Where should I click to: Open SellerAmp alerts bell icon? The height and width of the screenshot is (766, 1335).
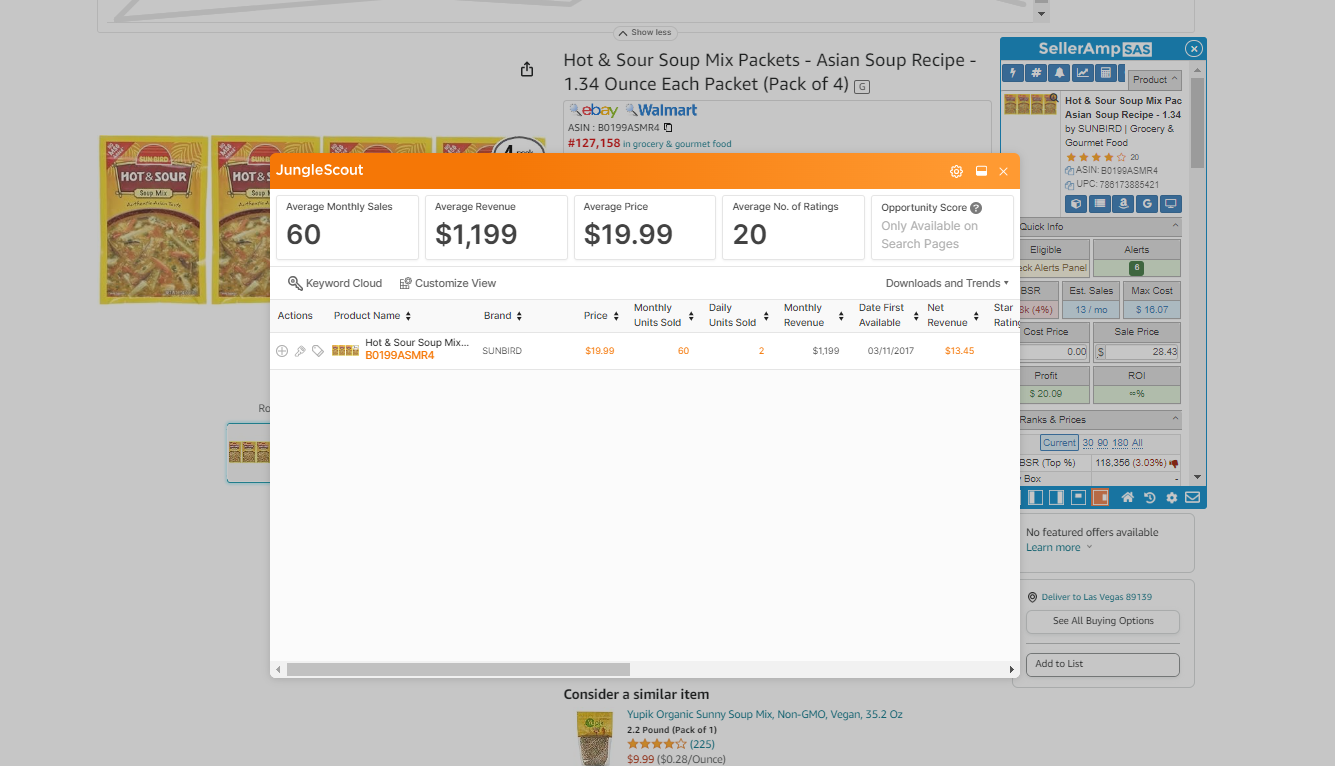point(1059,73)
